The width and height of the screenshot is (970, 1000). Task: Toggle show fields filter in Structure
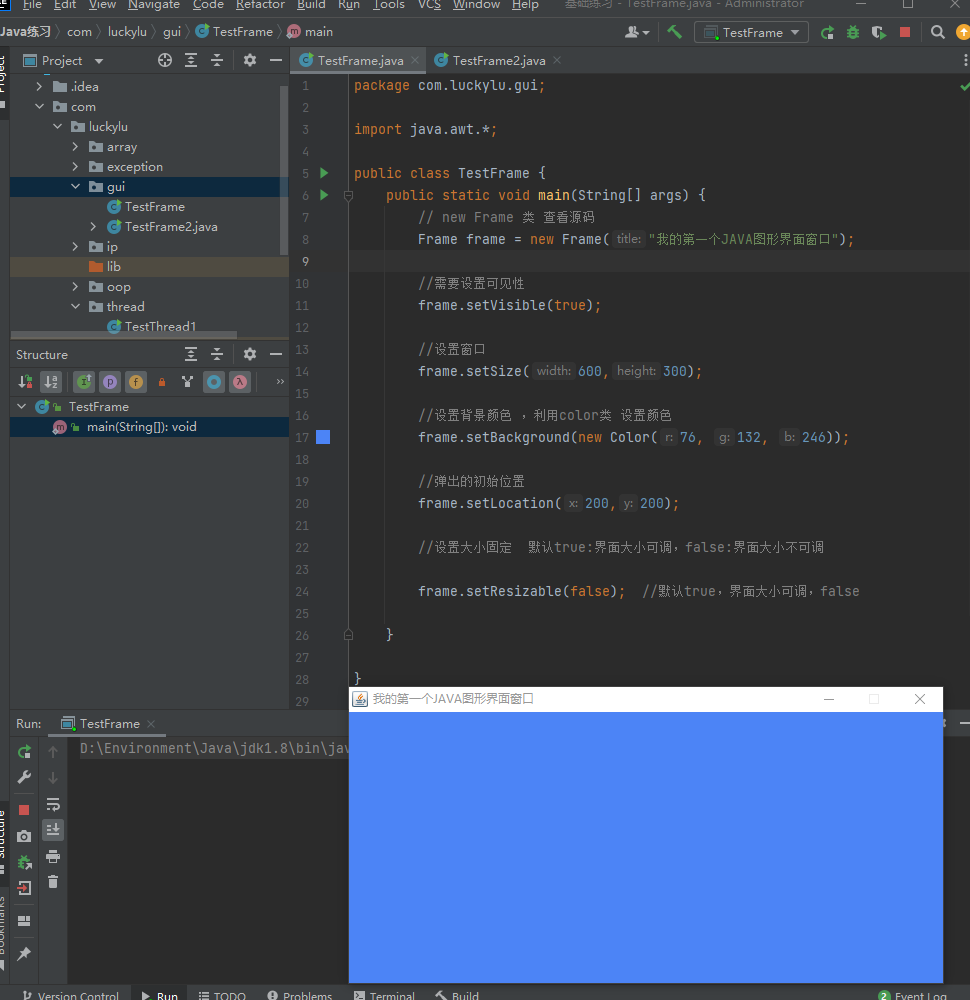pyautogui.click(x=136, y=382)
